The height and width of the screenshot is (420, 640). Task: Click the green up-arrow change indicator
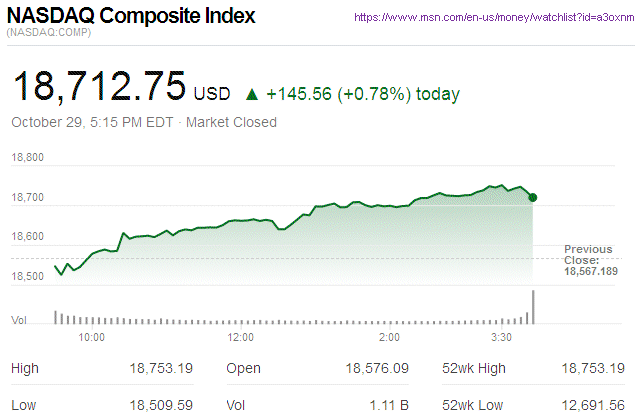tap(252, 95)
